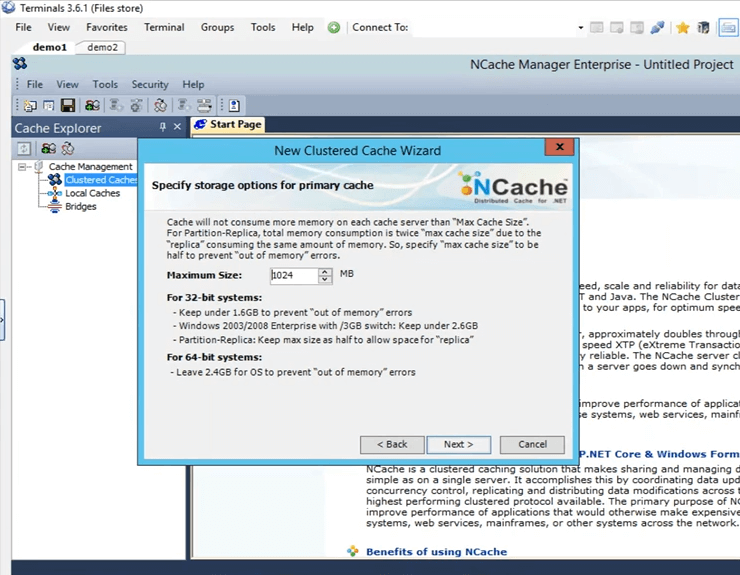The image size is (740, 575).
Task: Click grayed server icon after add clustered cache
Action: coord(116,105)
